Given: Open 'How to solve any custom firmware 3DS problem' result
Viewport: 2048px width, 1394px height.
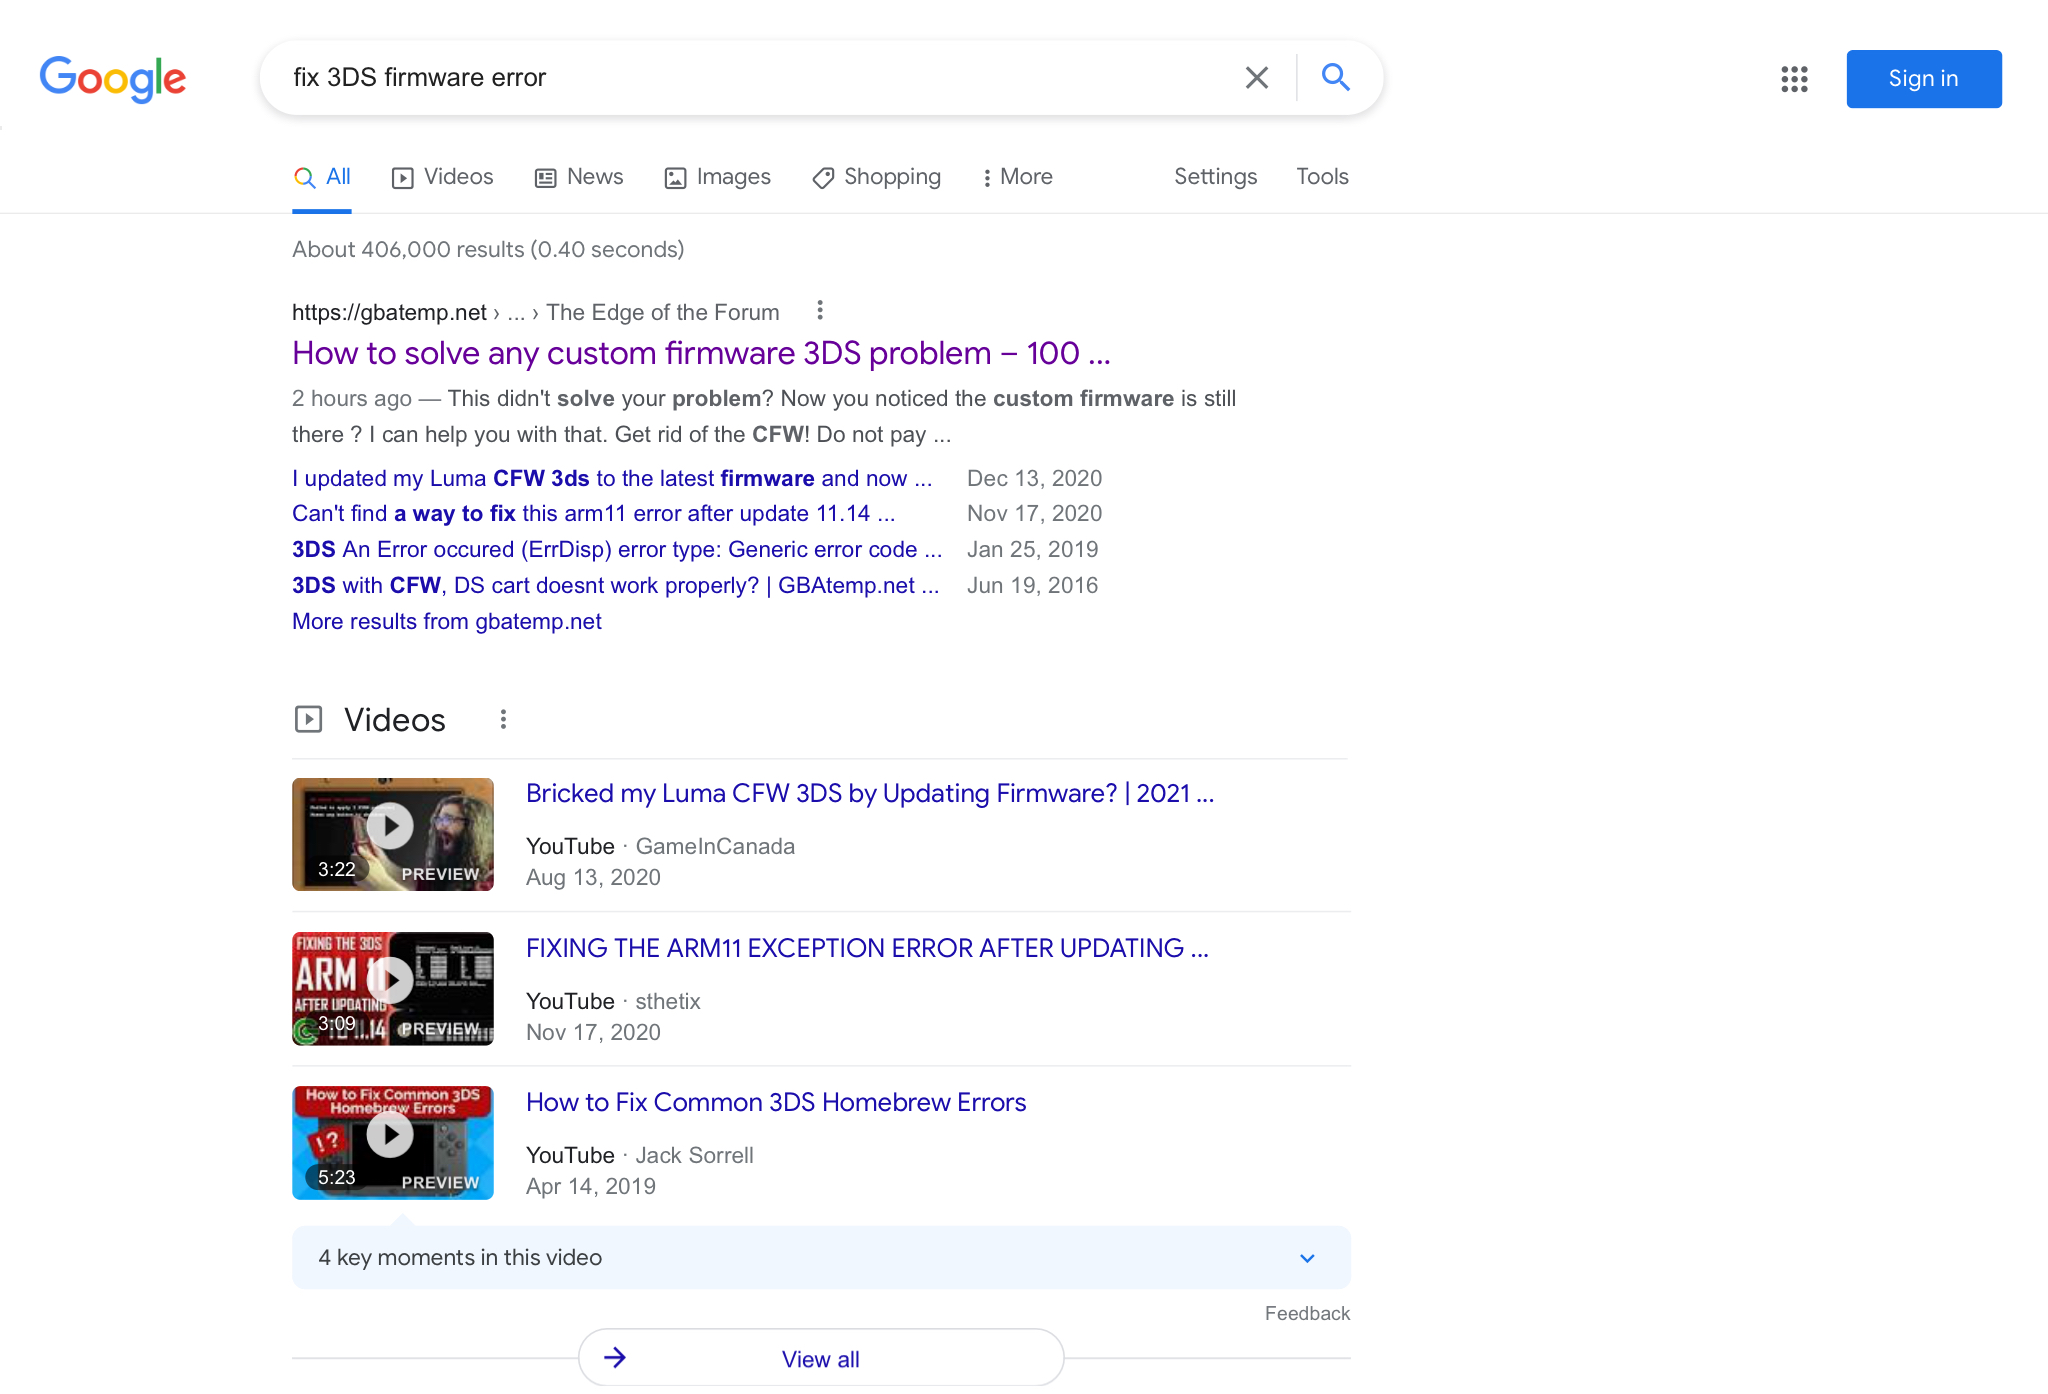Looking at the screenshot, I should point(701,353).
